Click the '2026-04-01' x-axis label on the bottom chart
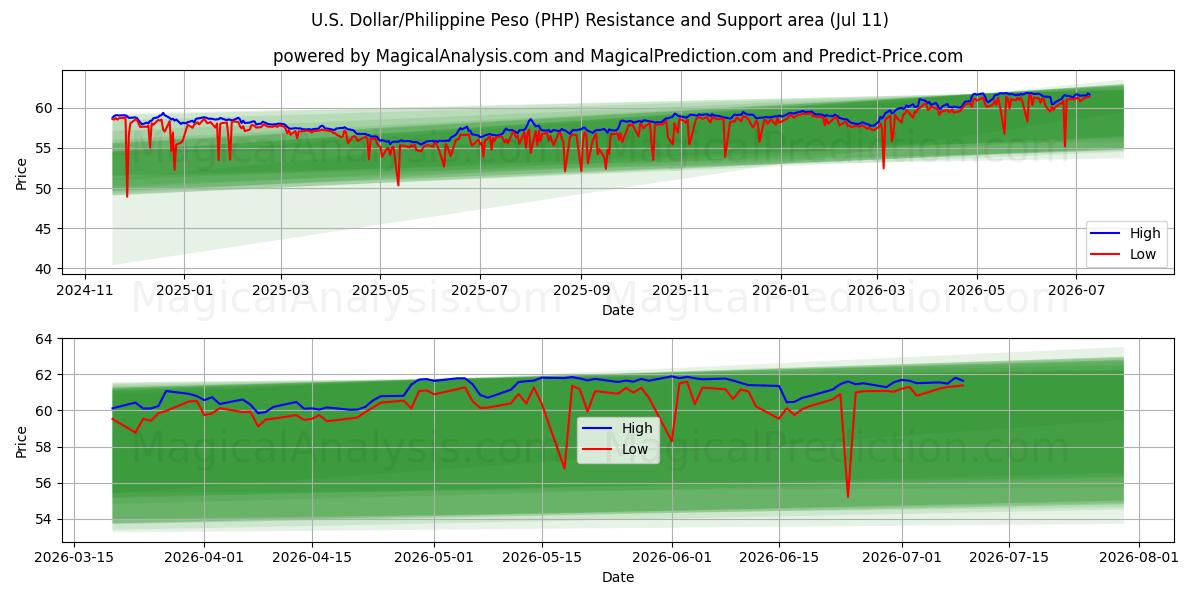 (204, 560)
